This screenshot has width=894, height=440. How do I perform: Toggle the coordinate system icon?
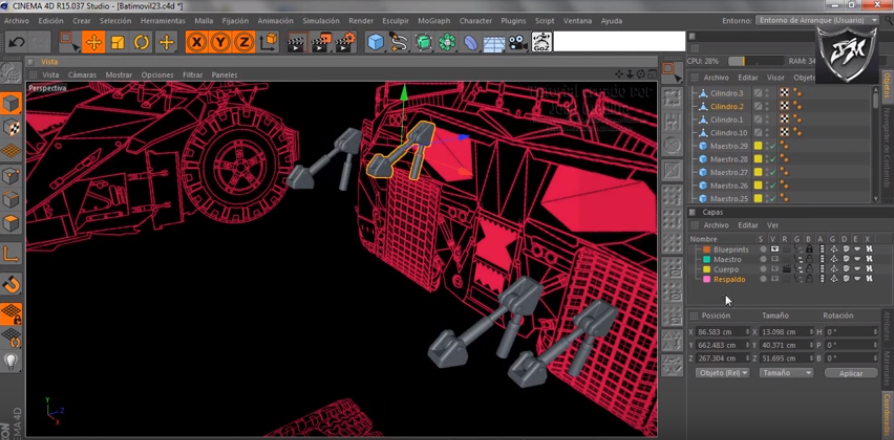coord(268,42)
